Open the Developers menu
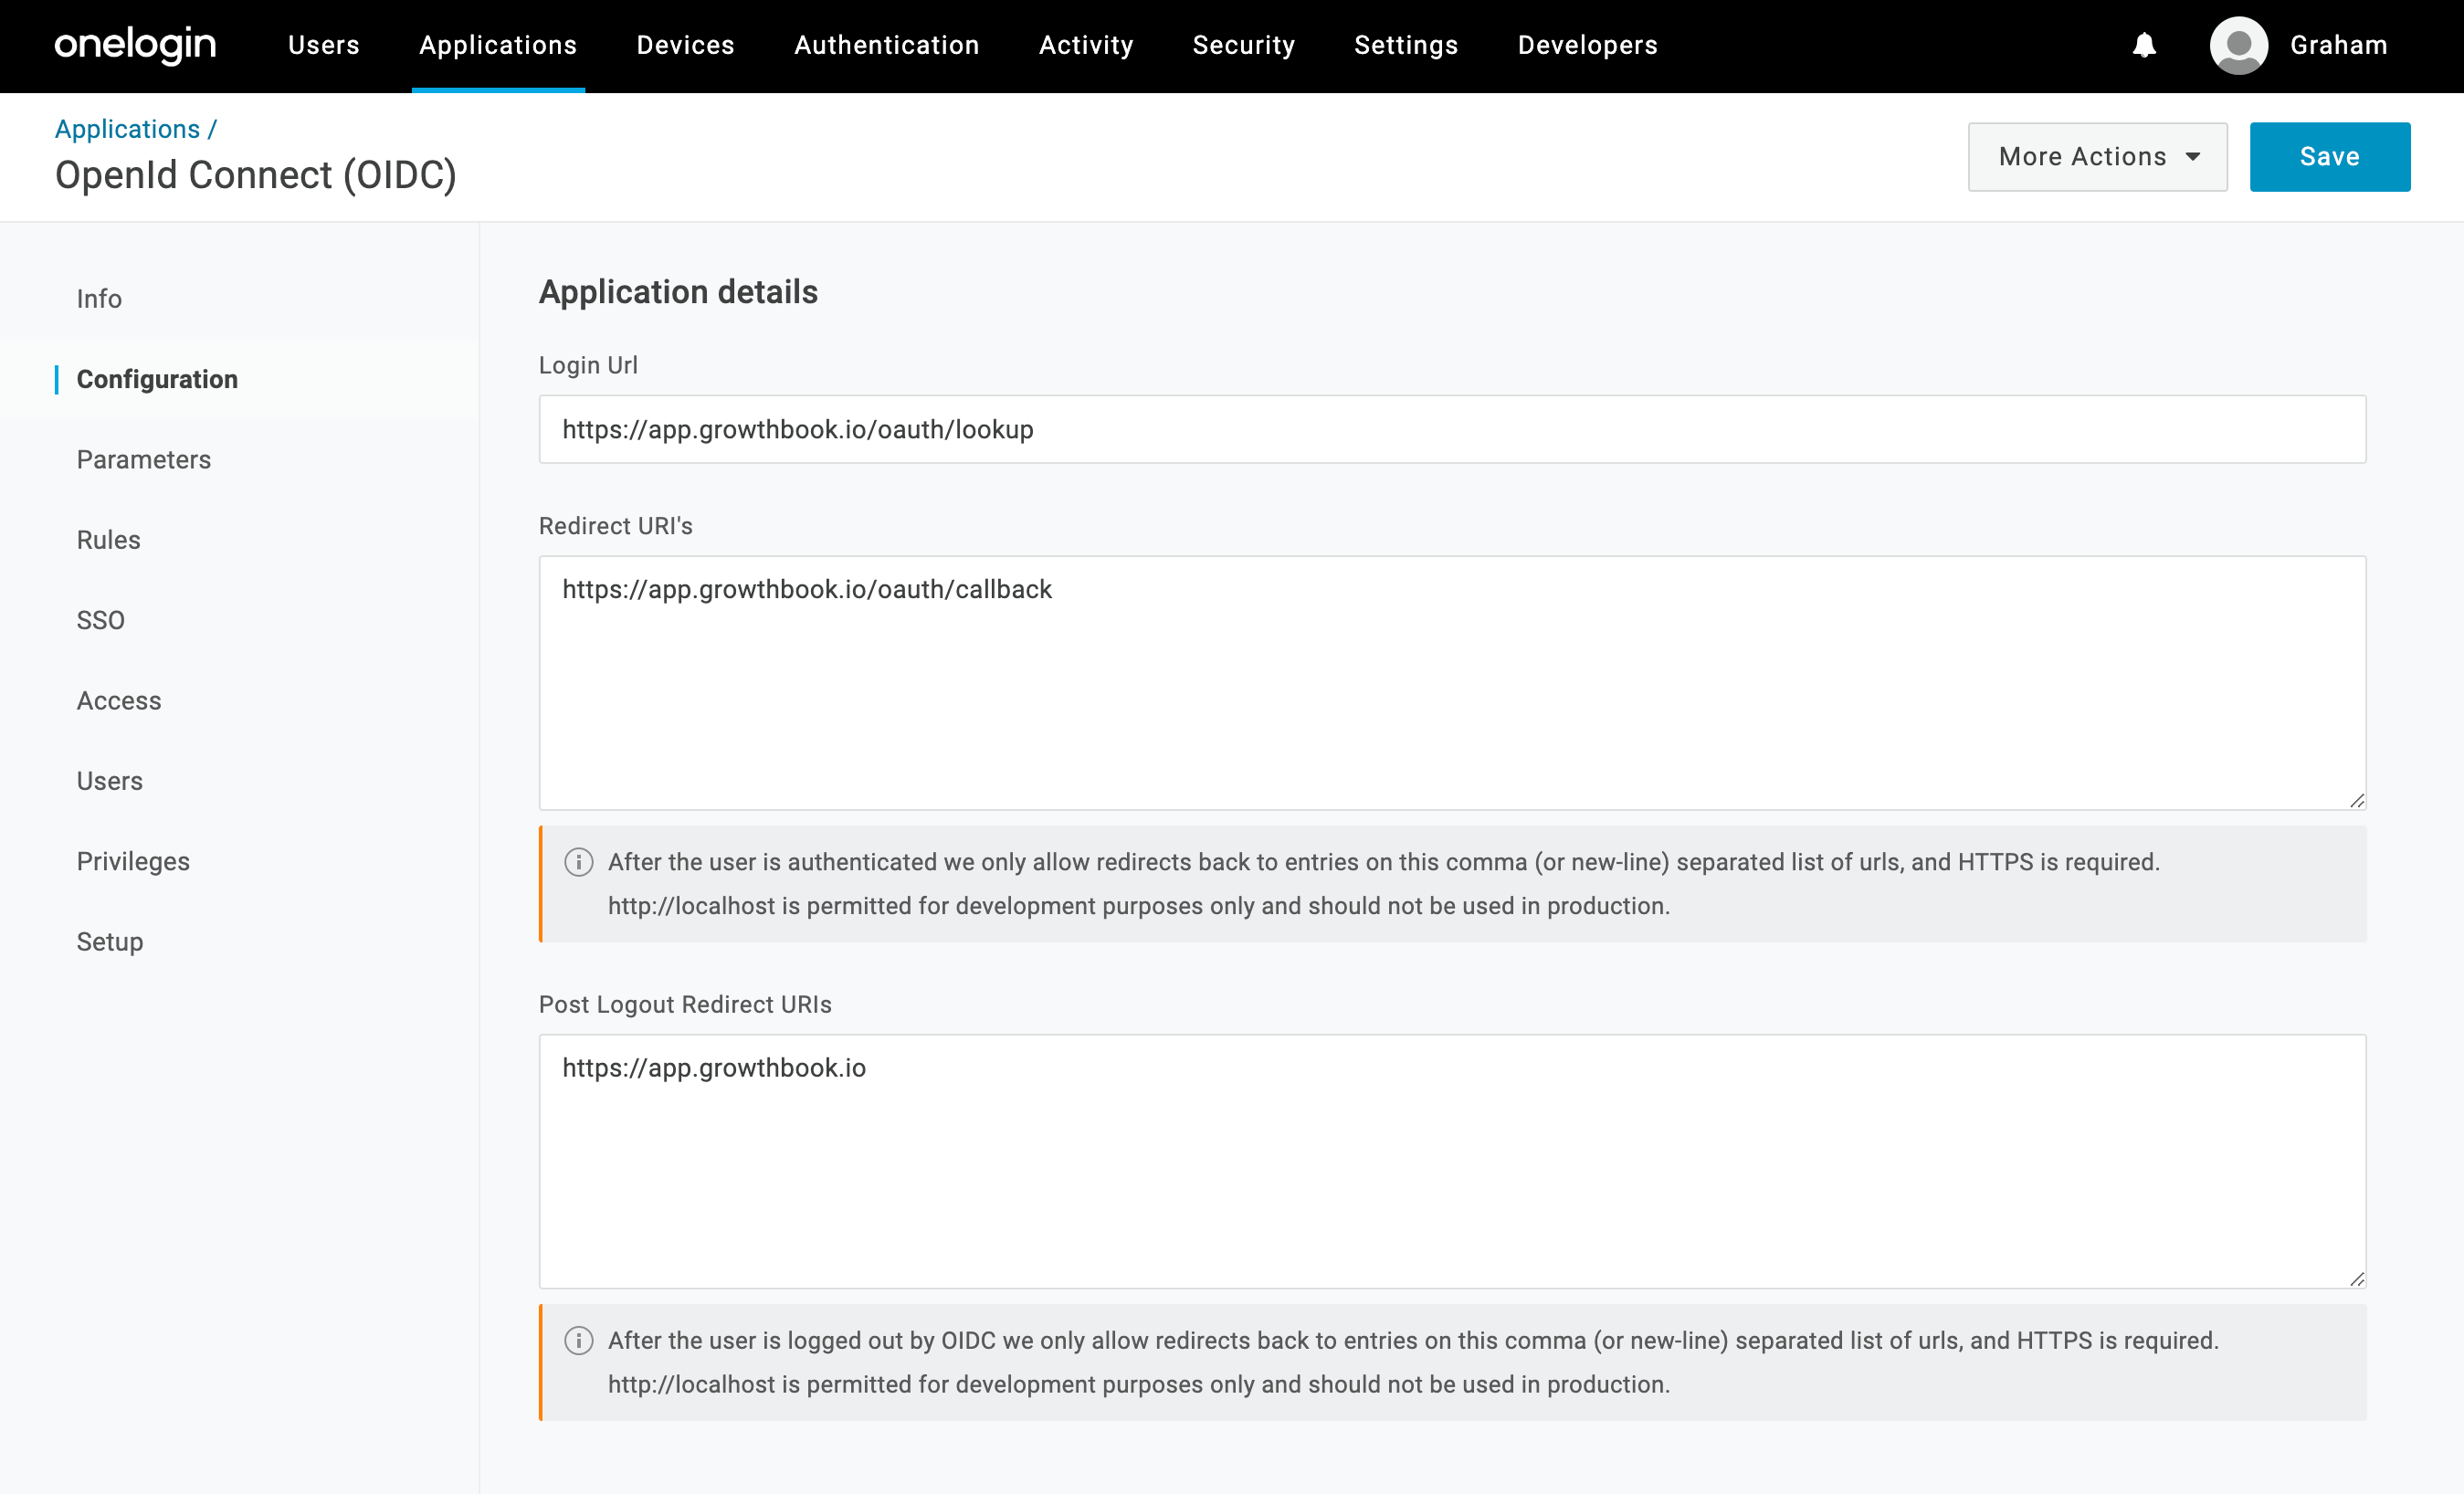2464x1494 pixels. point(1587,45)
